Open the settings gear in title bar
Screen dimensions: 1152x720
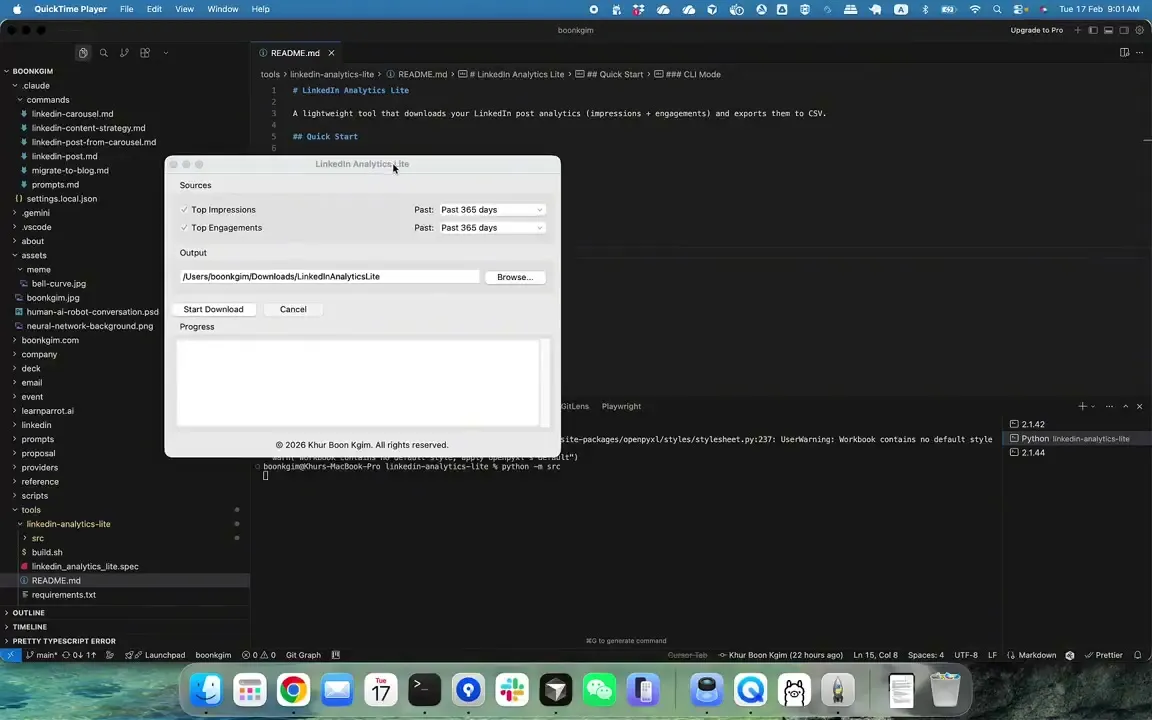pos(1140,30)
